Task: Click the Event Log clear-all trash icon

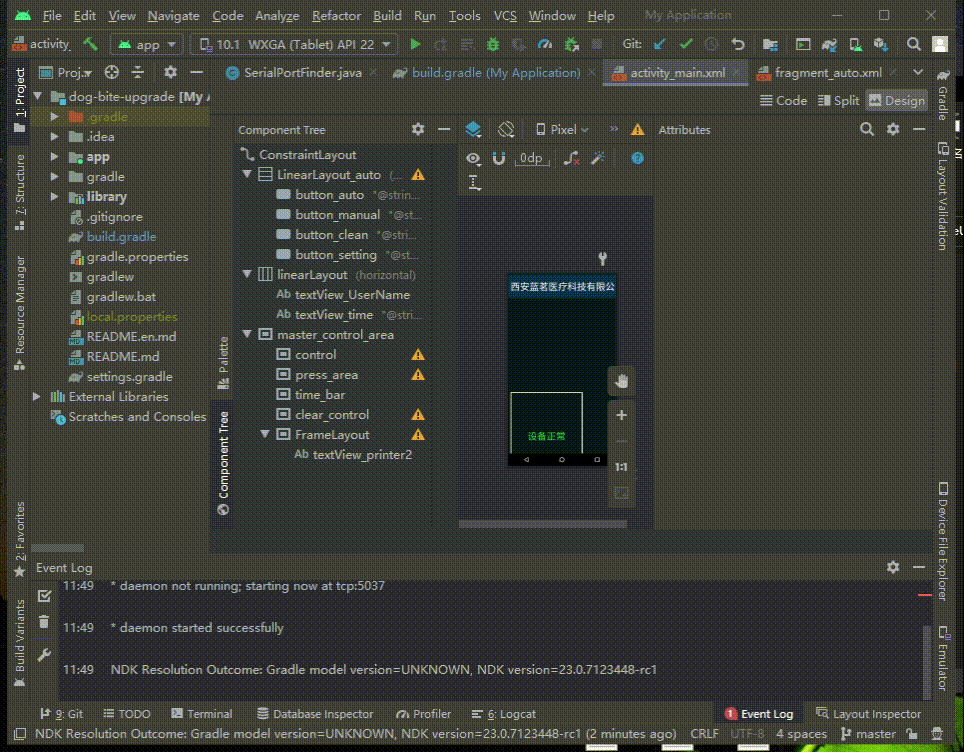Action: pyautogui.click(x=44, y=622)
